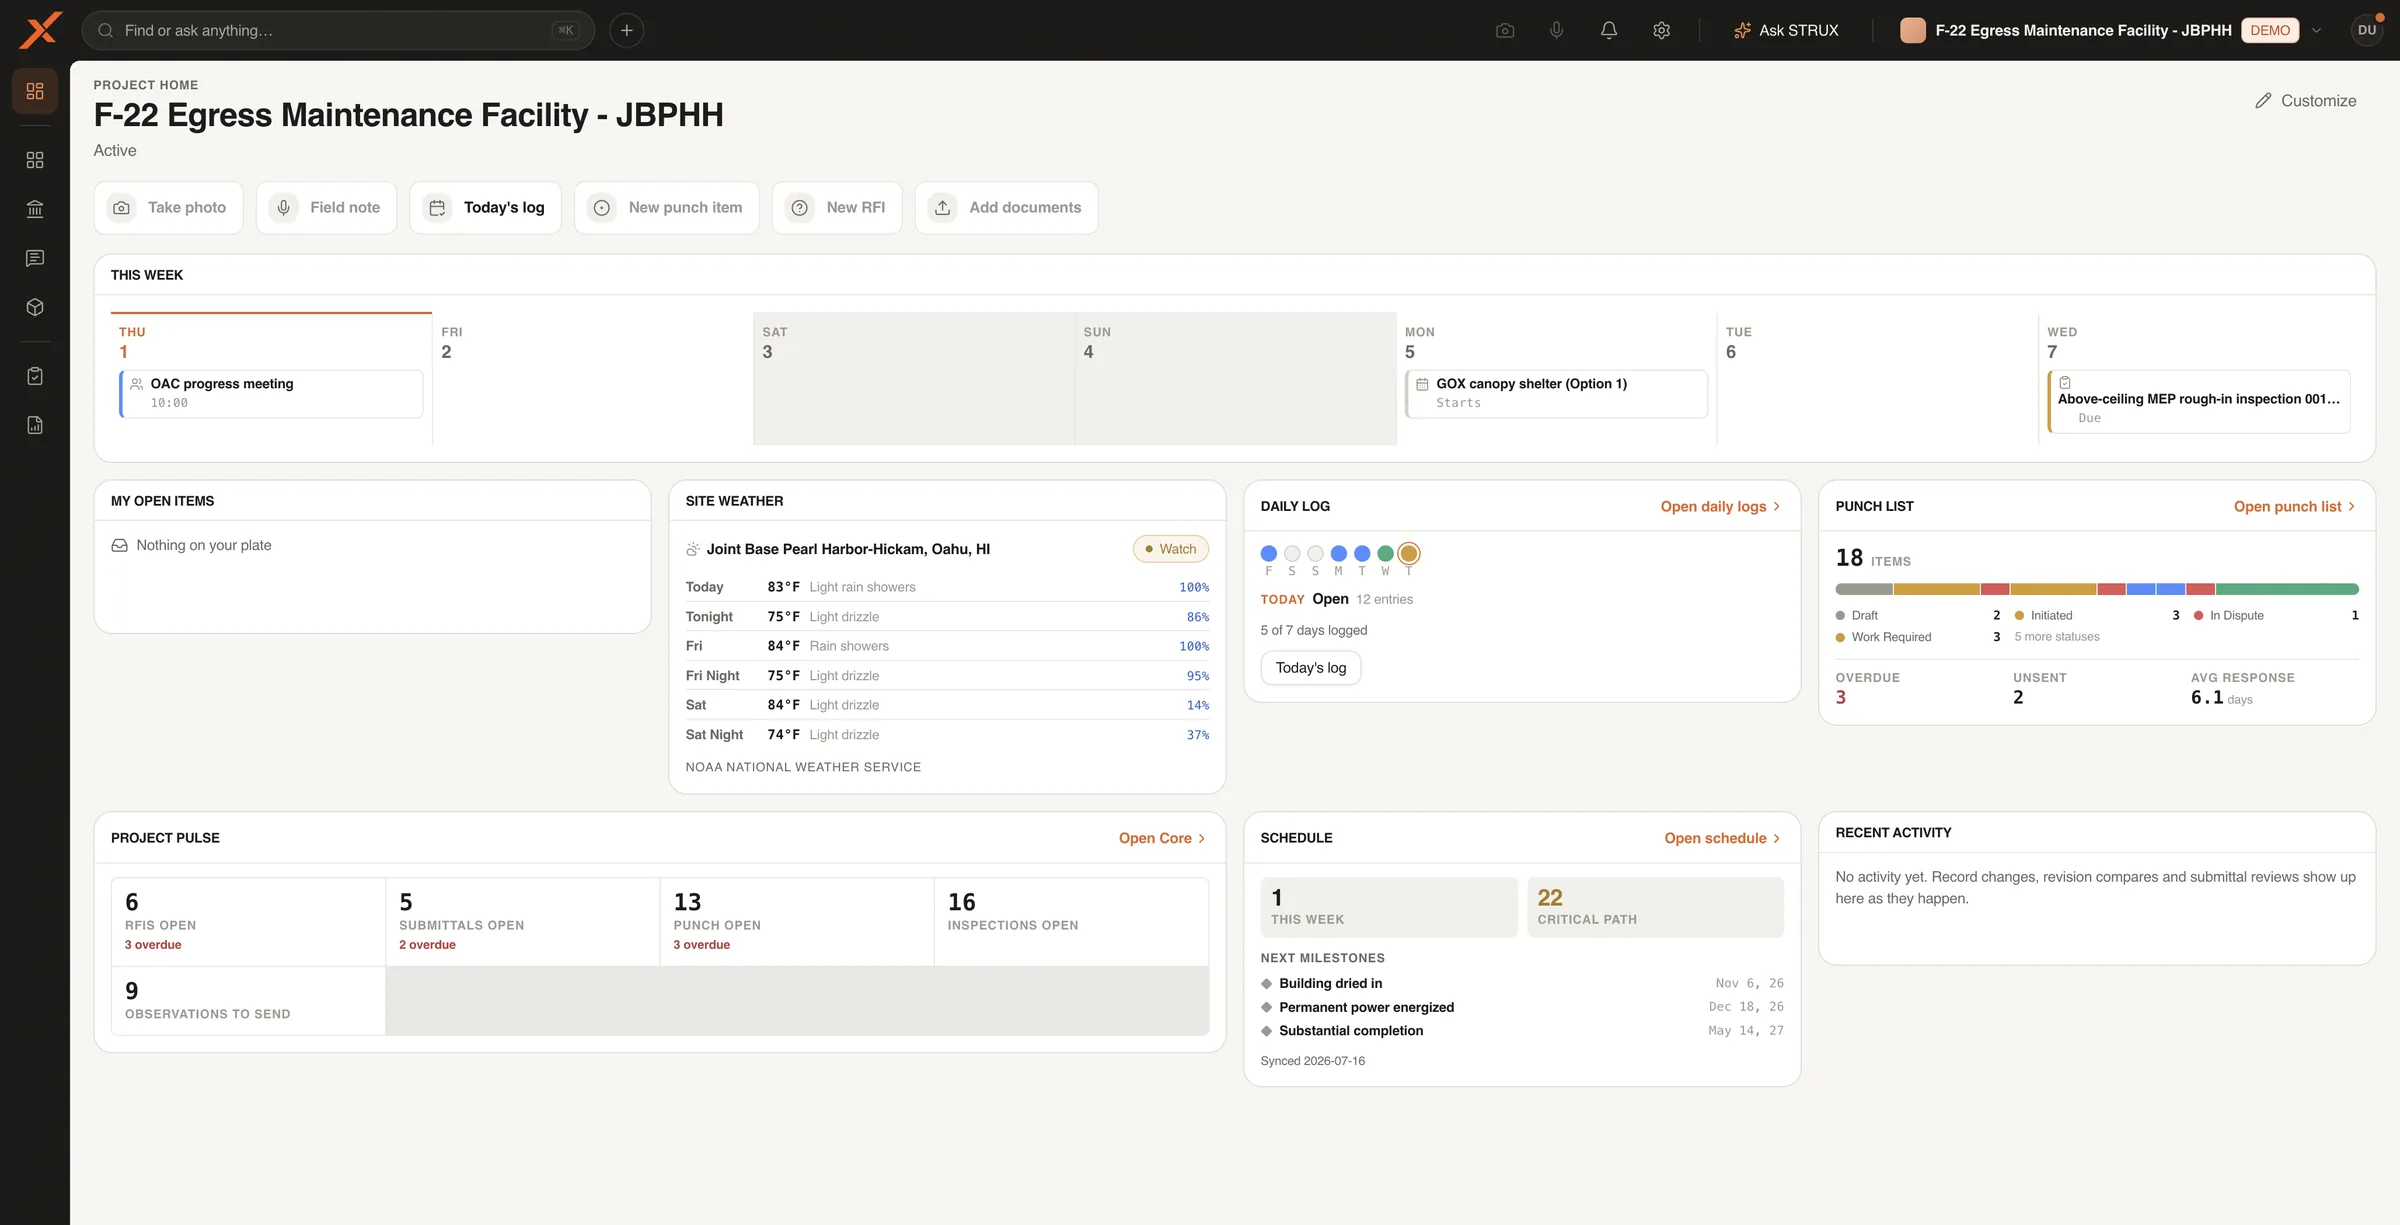Click the DU user avatar
2400x1225 pixels.
(x=2367, y=30)
